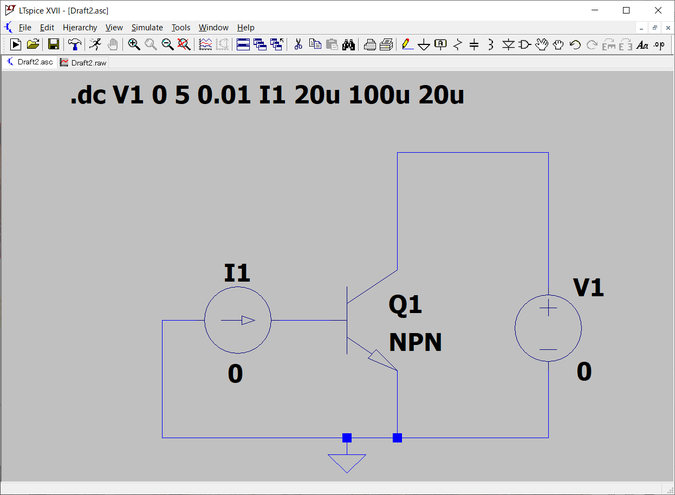675x495 pixels.
Task: Select the Place ground symbol tool
Action: point(424,45)
